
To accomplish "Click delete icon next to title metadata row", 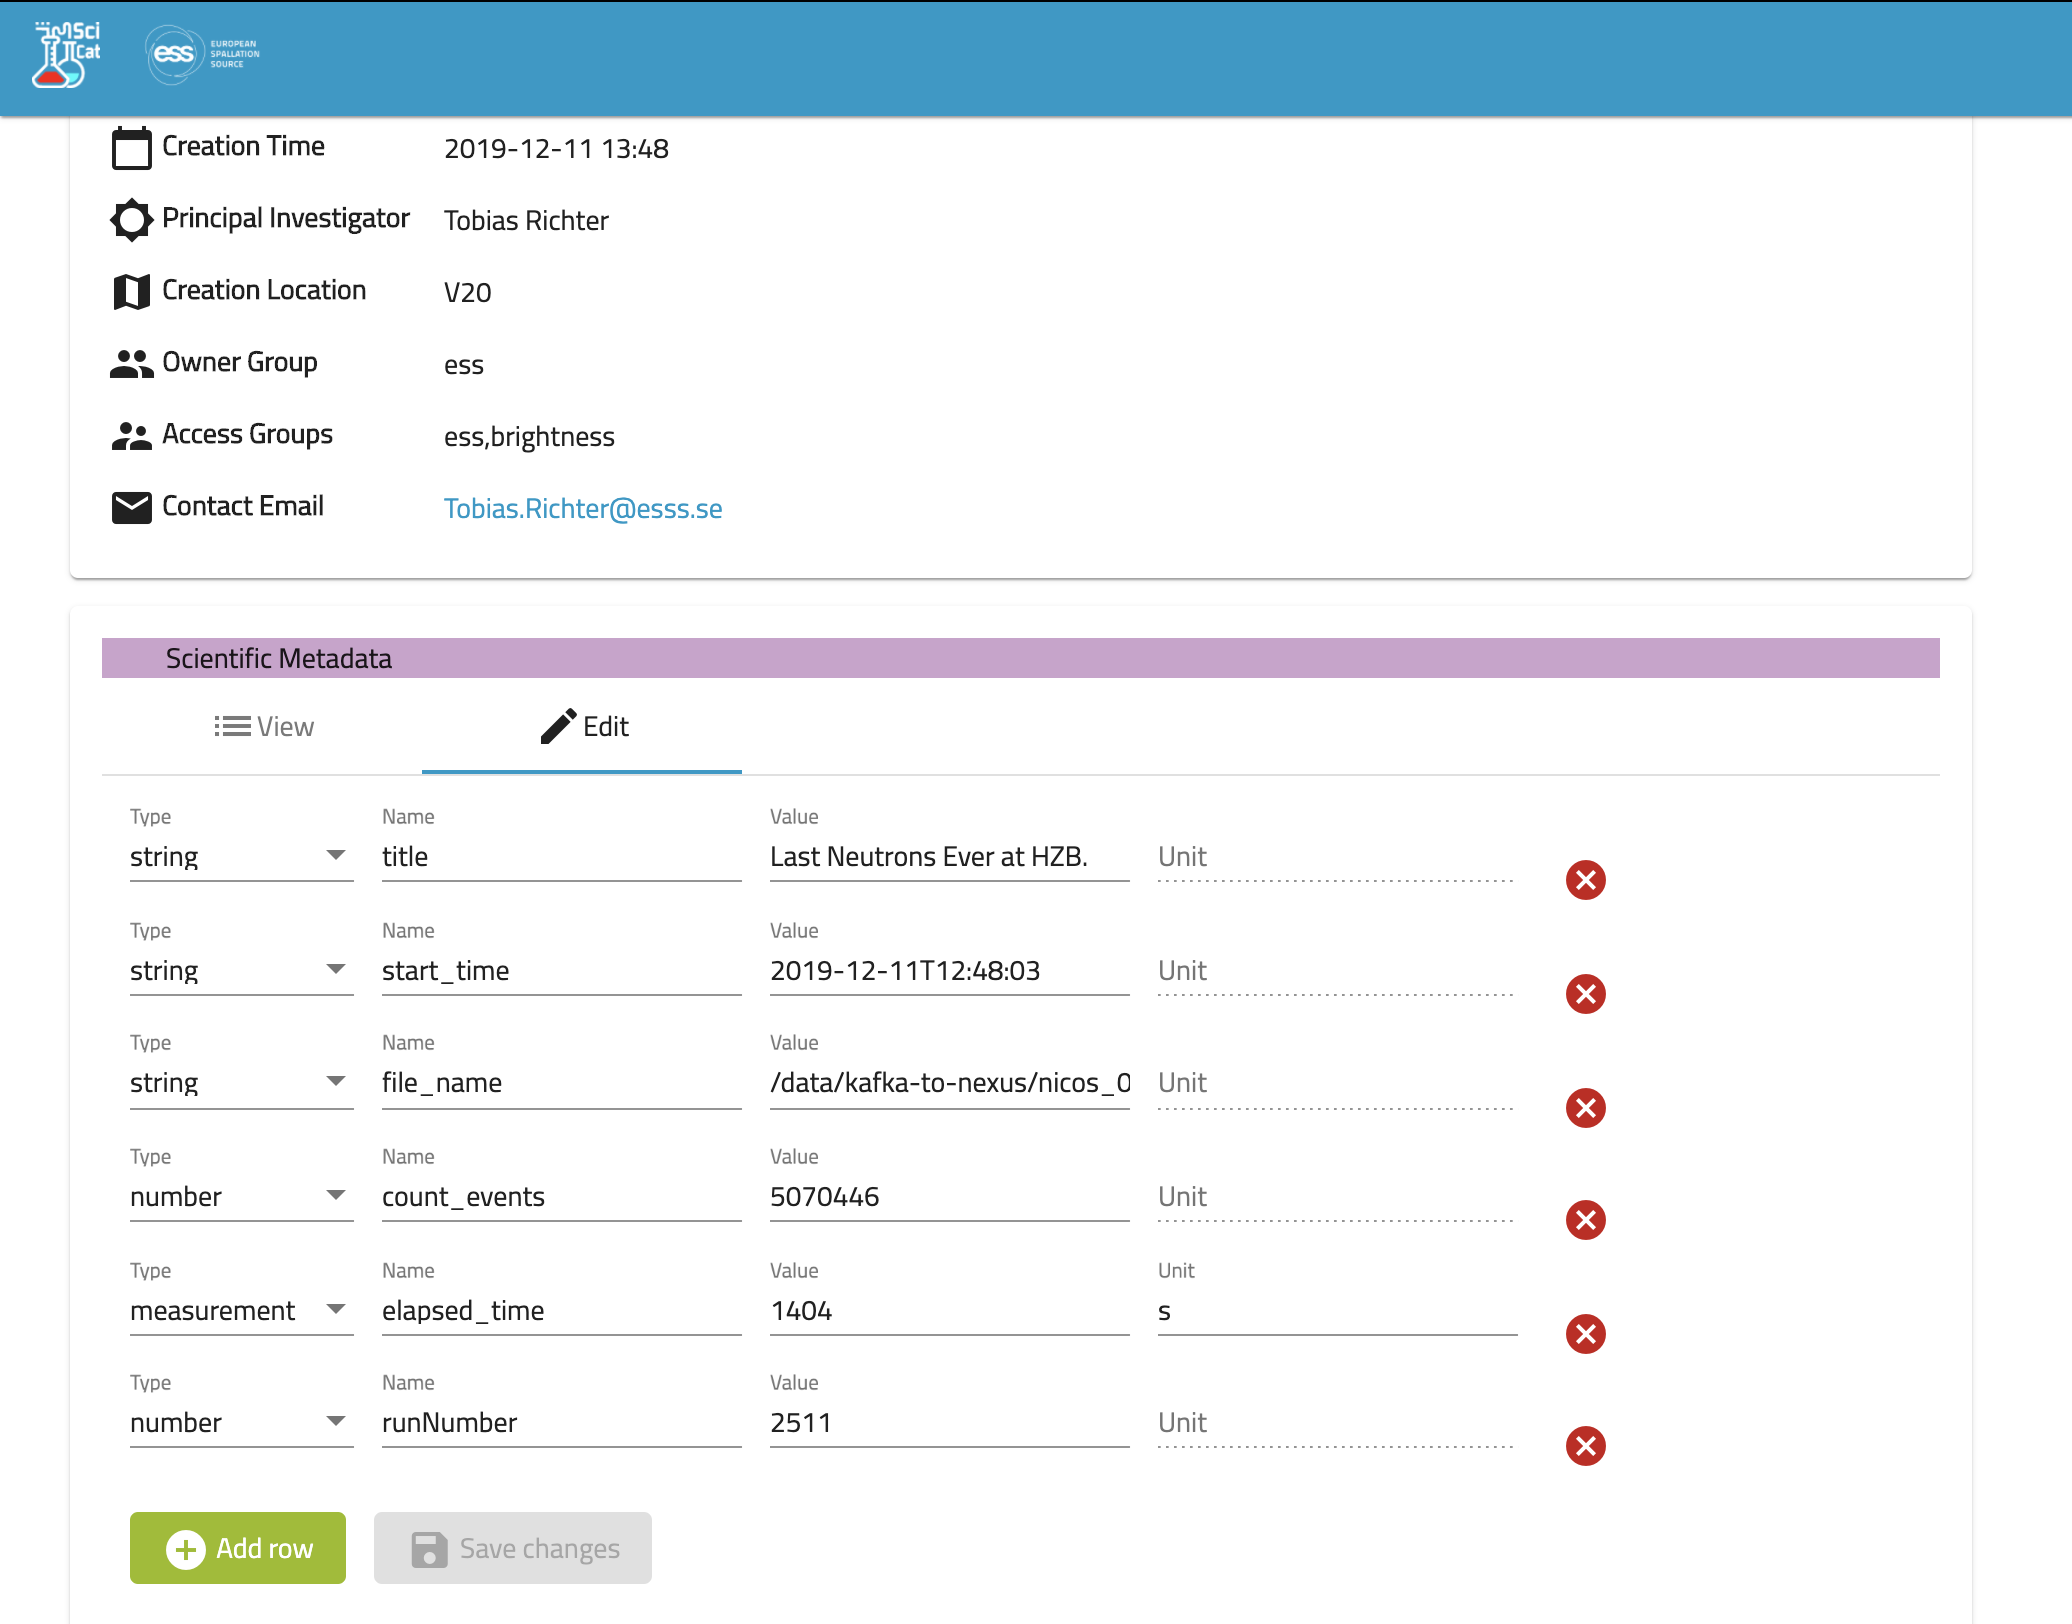I will (x=1586, y=878).
